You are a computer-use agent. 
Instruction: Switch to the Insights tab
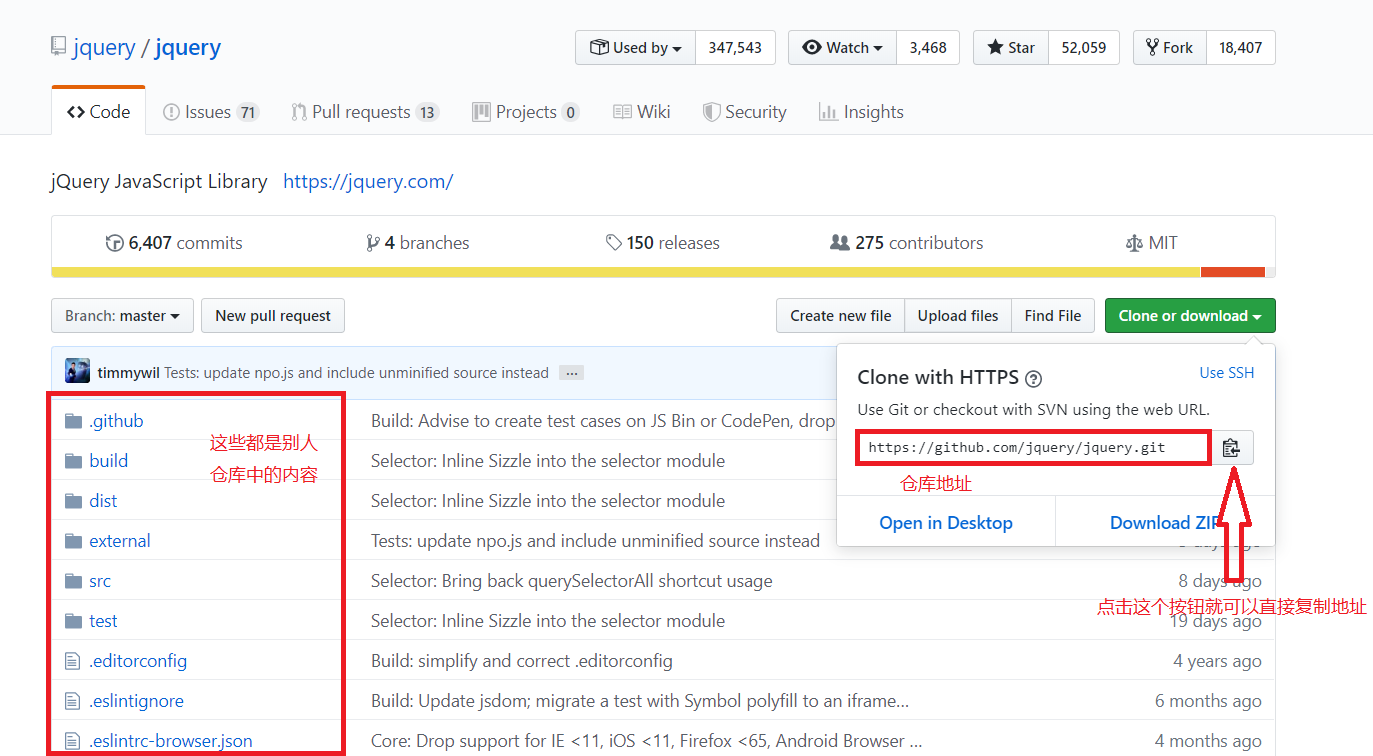(x=861, y=112)
